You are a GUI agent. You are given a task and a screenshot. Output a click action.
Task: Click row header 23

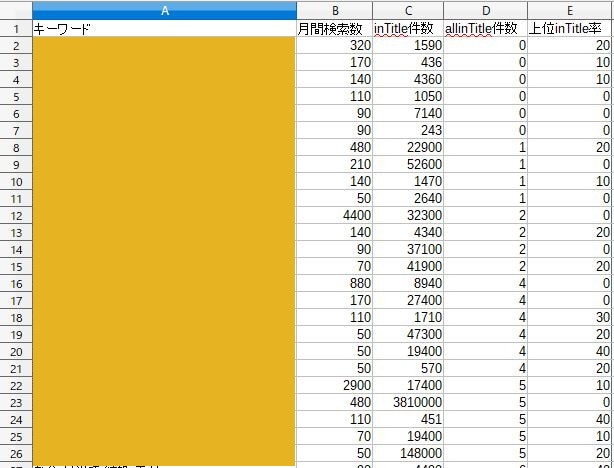(16, 402)
